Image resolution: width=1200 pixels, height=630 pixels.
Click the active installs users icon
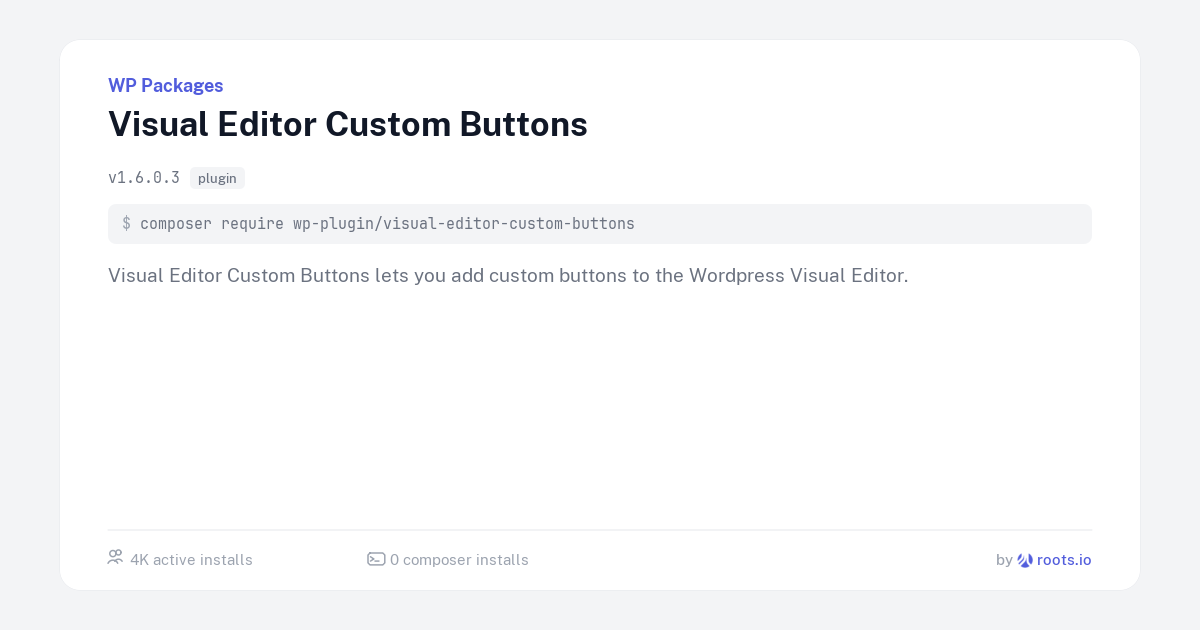[115, 558]
